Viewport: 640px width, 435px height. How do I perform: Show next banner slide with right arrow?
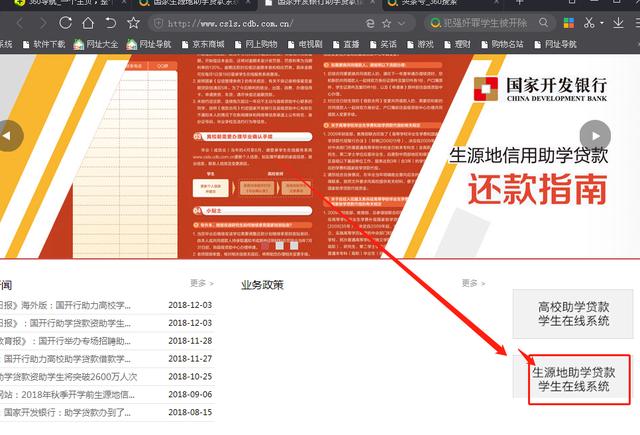click(595, 136)
